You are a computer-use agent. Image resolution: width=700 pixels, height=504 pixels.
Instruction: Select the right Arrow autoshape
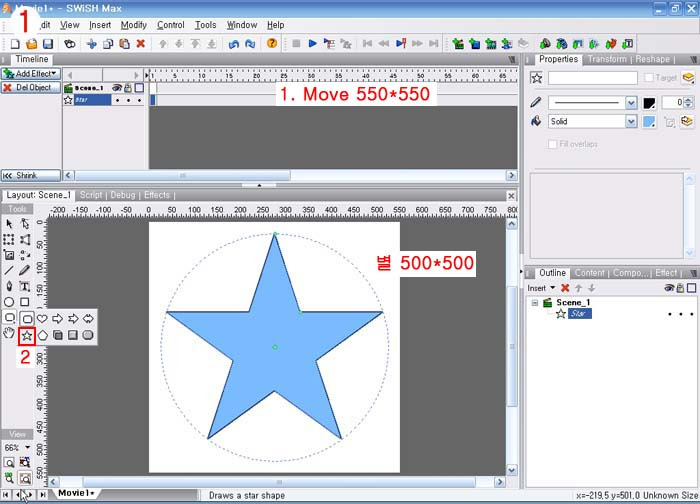(58, 319)
